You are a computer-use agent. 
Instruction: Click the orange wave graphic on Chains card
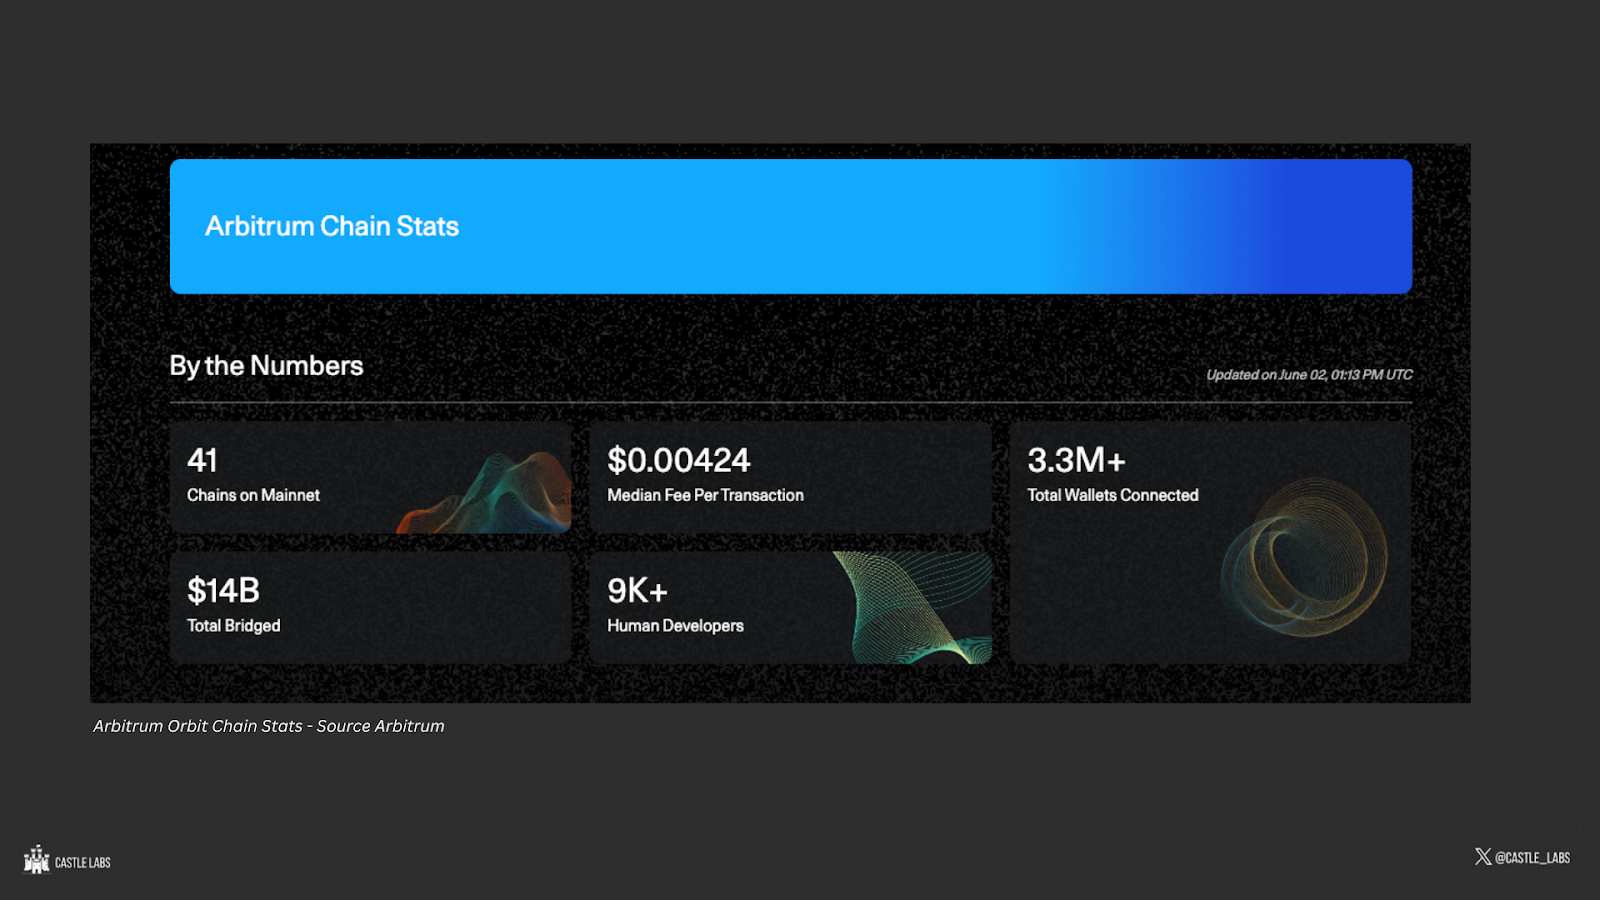[x=487, y=493]
